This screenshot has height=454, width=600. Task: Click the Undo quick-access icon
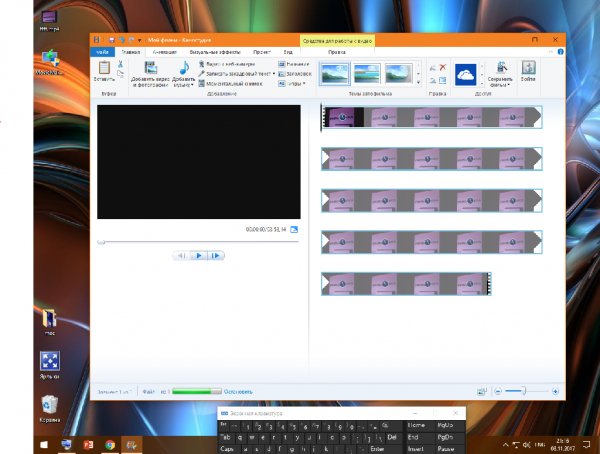pyautogui.click(x=121, y=40)
